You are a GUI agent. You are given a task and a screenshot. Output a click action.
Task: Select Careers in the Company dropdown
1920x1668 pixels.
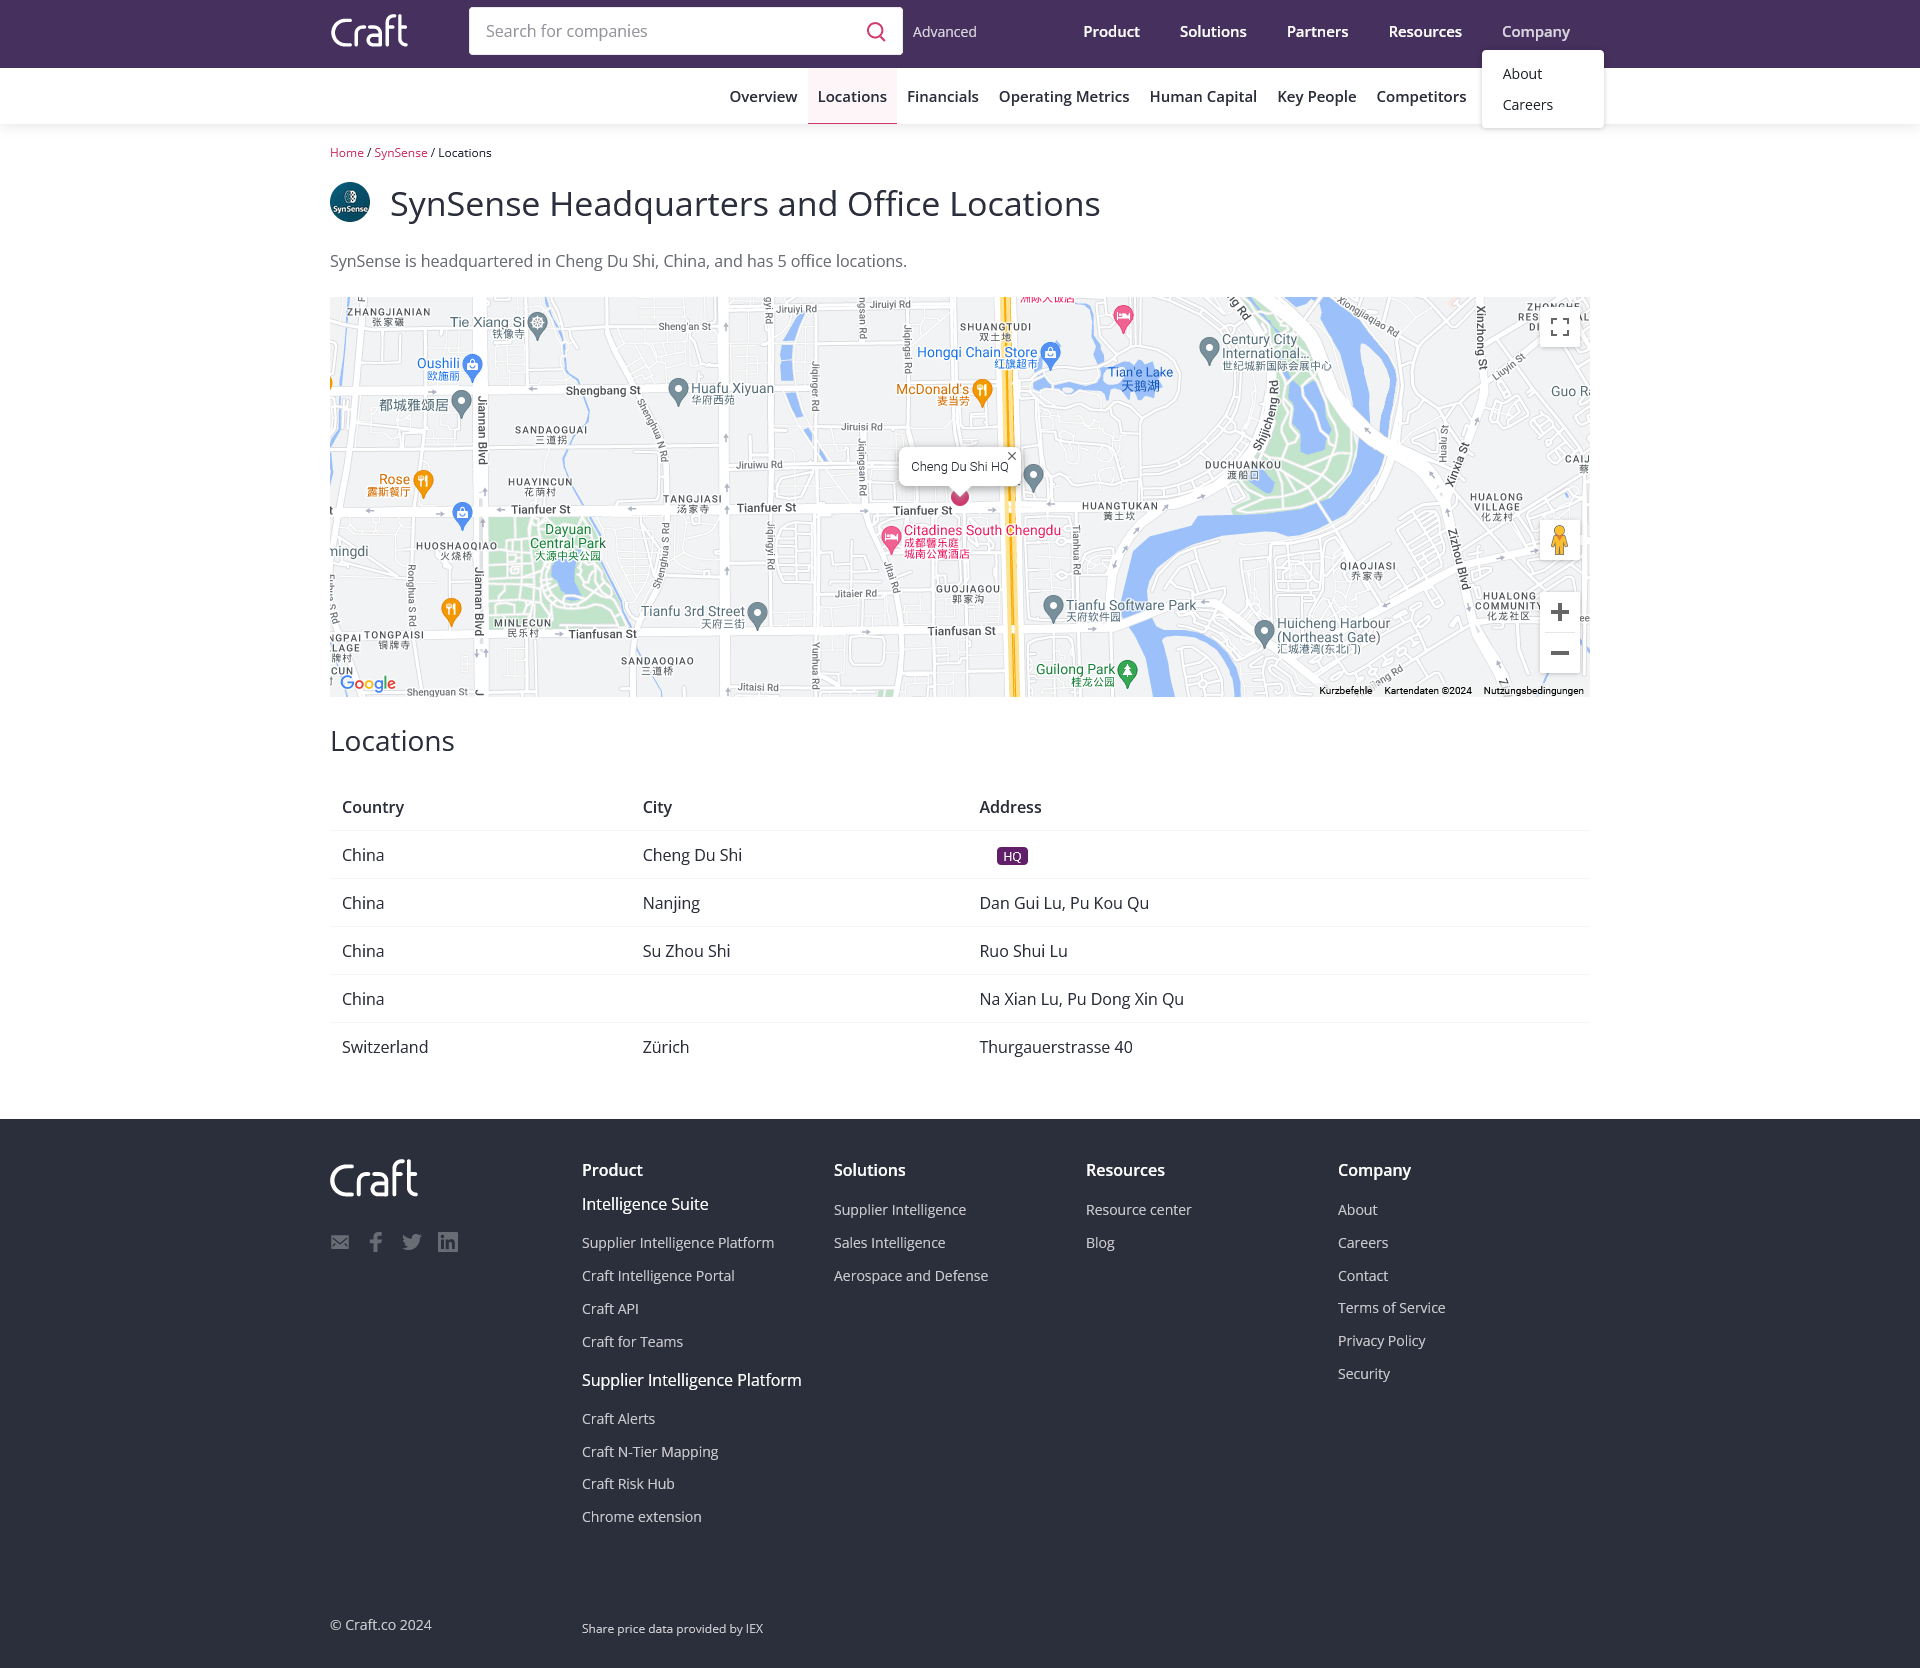click(x=1527, y=105)
